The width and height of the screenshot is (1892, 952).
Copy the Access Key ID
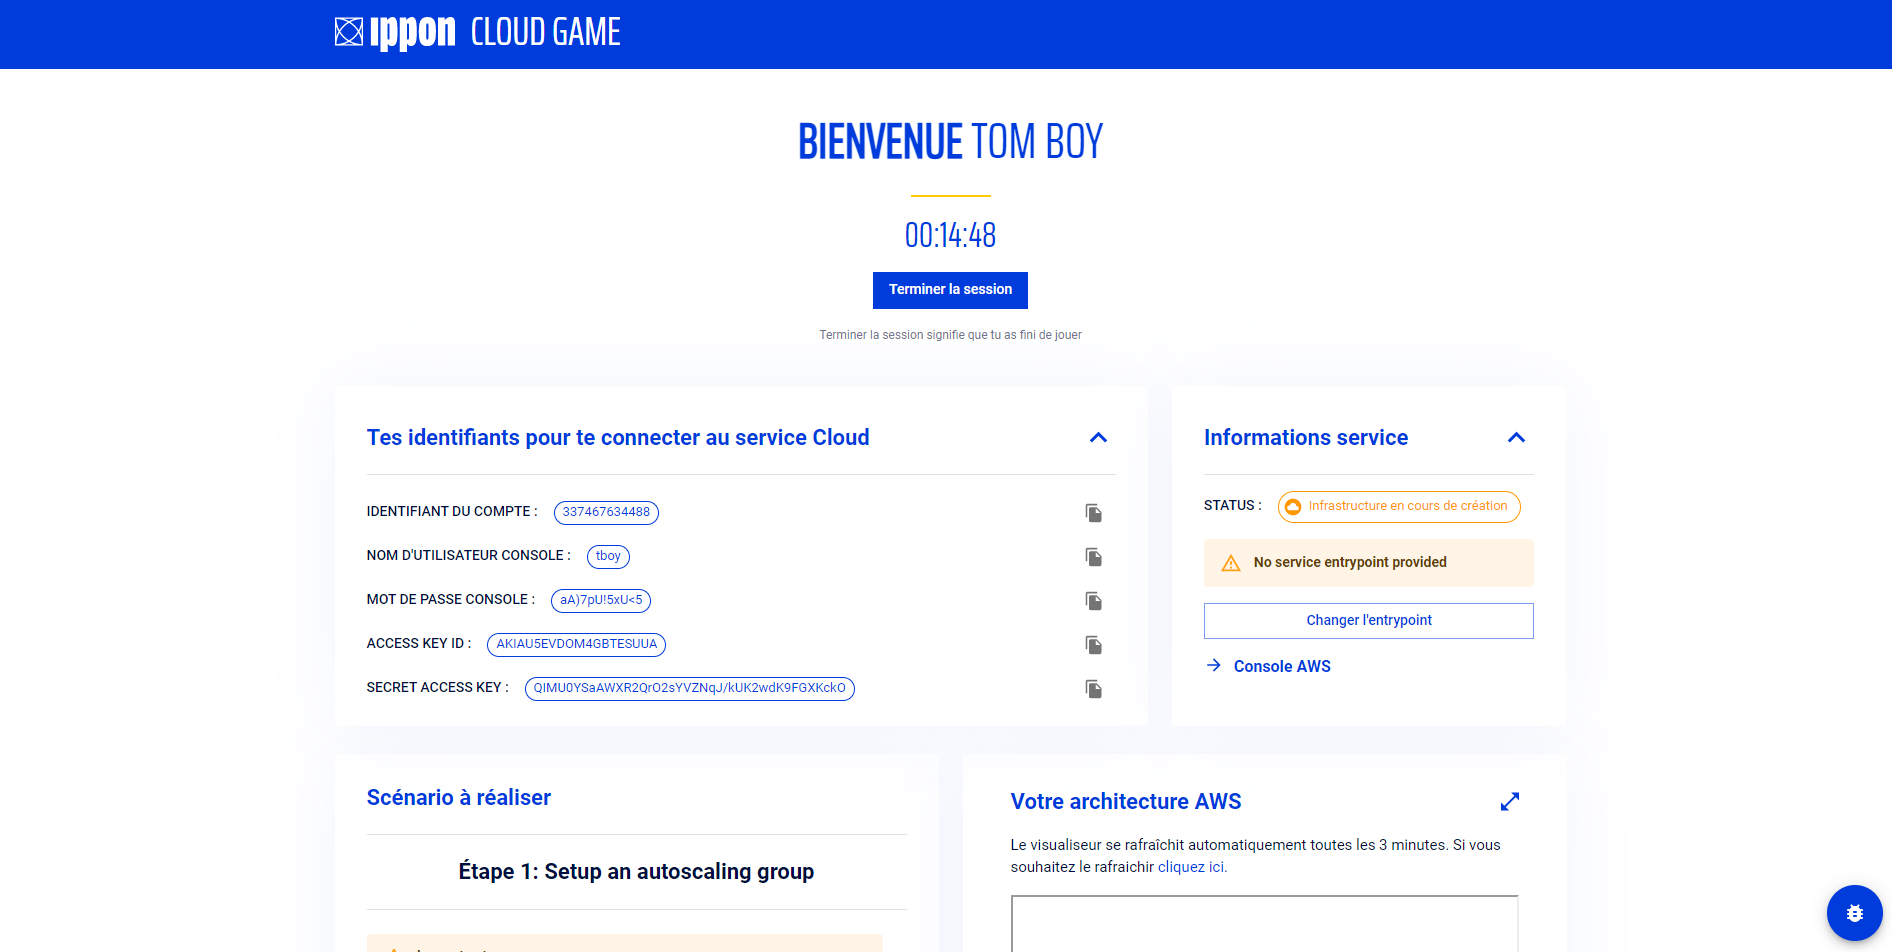point(1094,645)
